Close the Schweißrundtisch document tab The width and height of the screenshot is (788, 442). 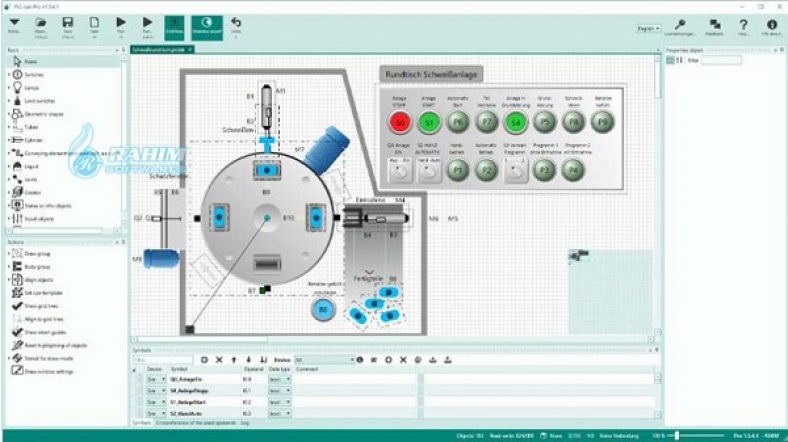(x=190, y=50)
